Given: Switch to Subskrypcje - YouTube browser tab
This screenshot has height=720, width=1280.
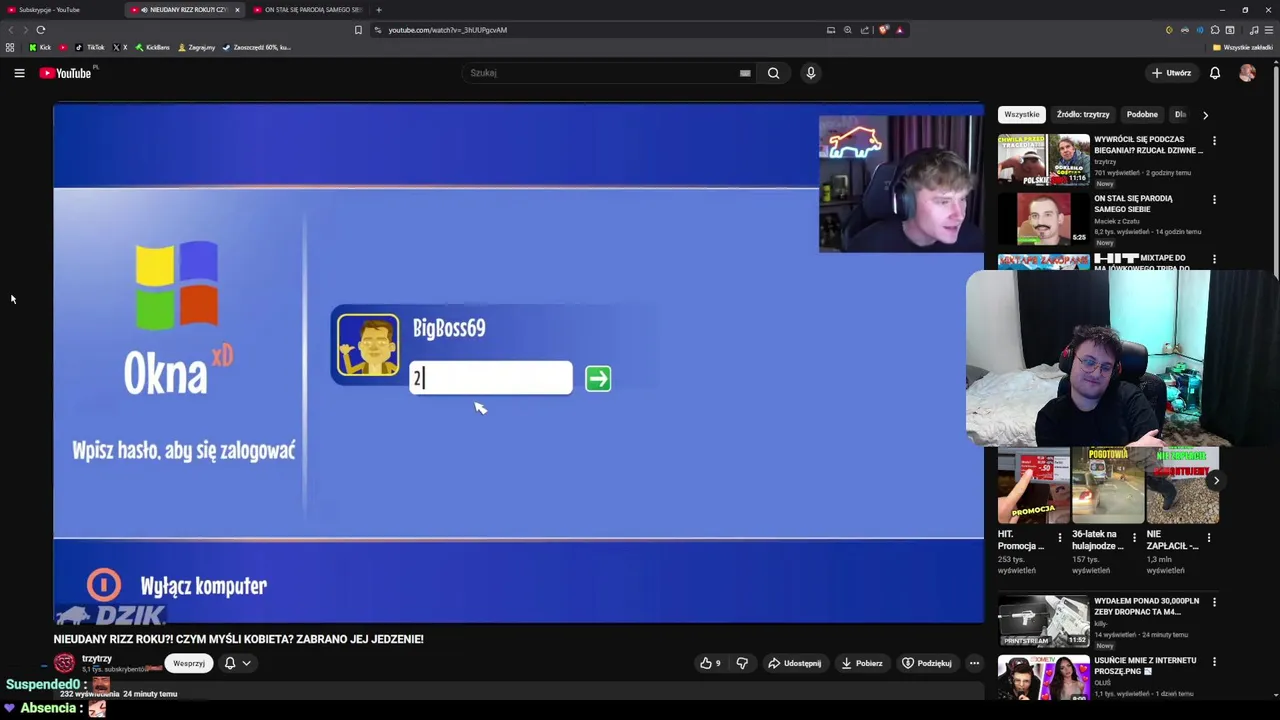Looking at the screenshot, I should 60,10.
